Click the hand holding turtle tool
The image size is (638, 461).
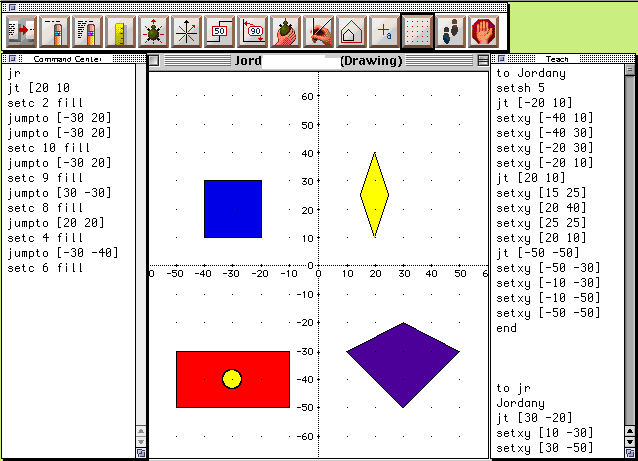tap(285, 31)
